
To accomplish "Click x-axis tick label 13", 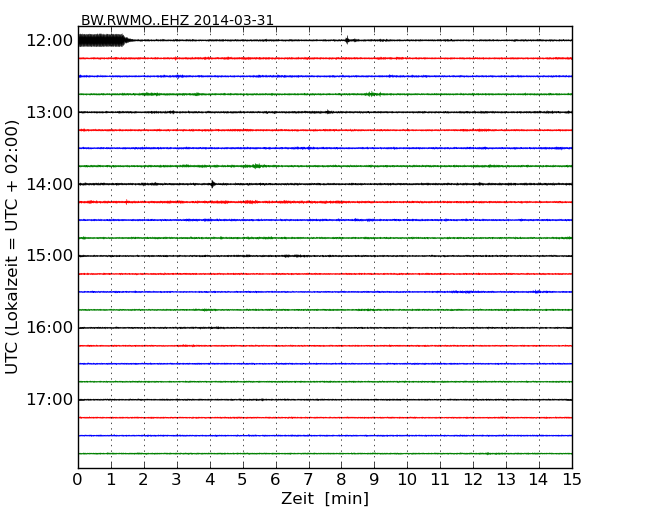I will coord(506,480).
